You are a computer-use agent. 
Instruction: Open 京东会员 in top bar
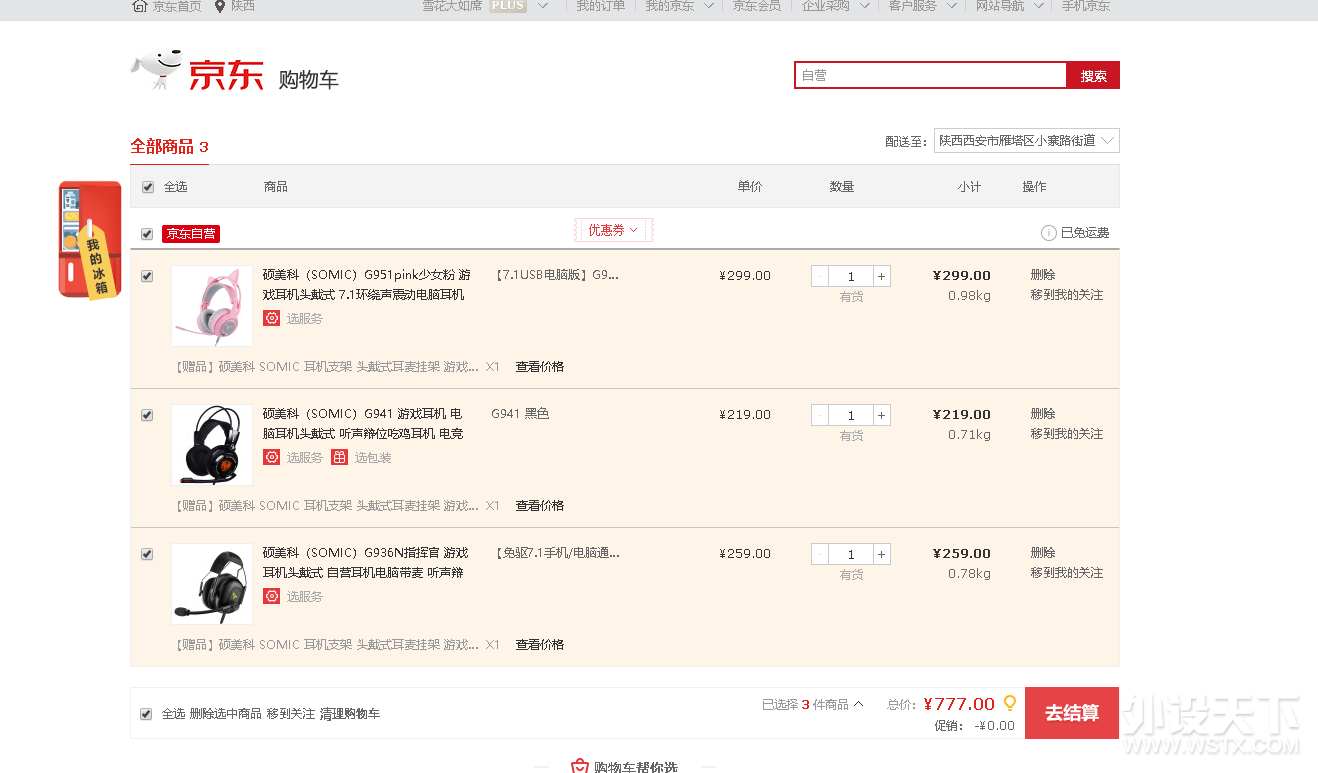click(757, 6)
